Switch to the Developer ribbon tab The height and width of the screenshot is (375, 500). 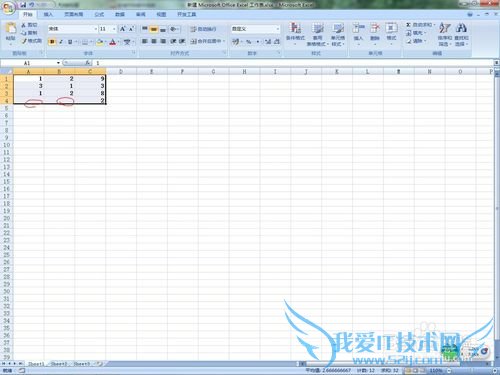click(187, 14)
